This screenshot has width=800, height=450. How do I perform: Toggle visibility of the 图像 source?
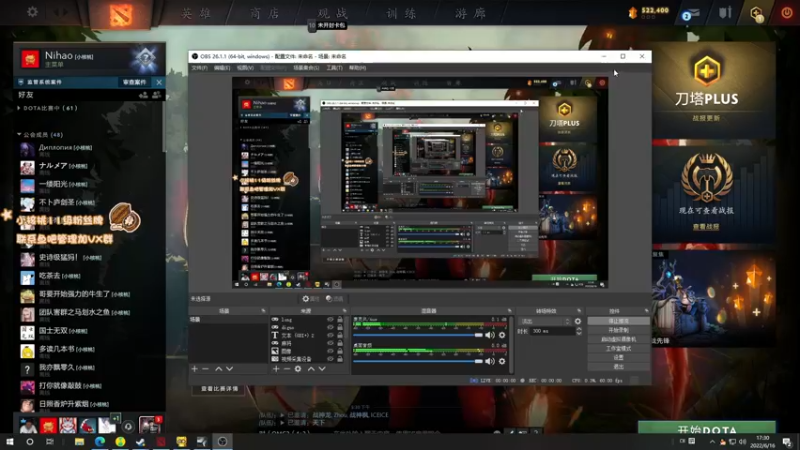click(x=330, y=351)
